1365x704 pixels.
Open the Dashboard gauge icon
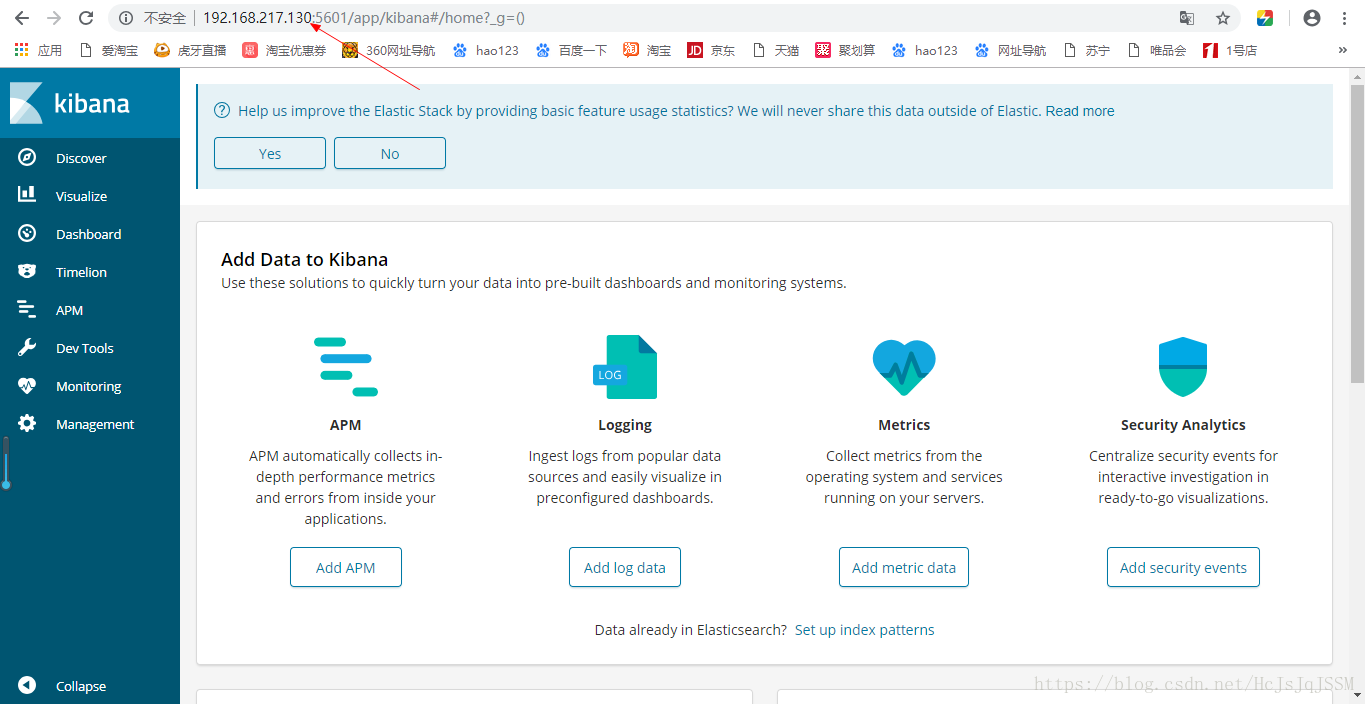(x=27, y=234)
